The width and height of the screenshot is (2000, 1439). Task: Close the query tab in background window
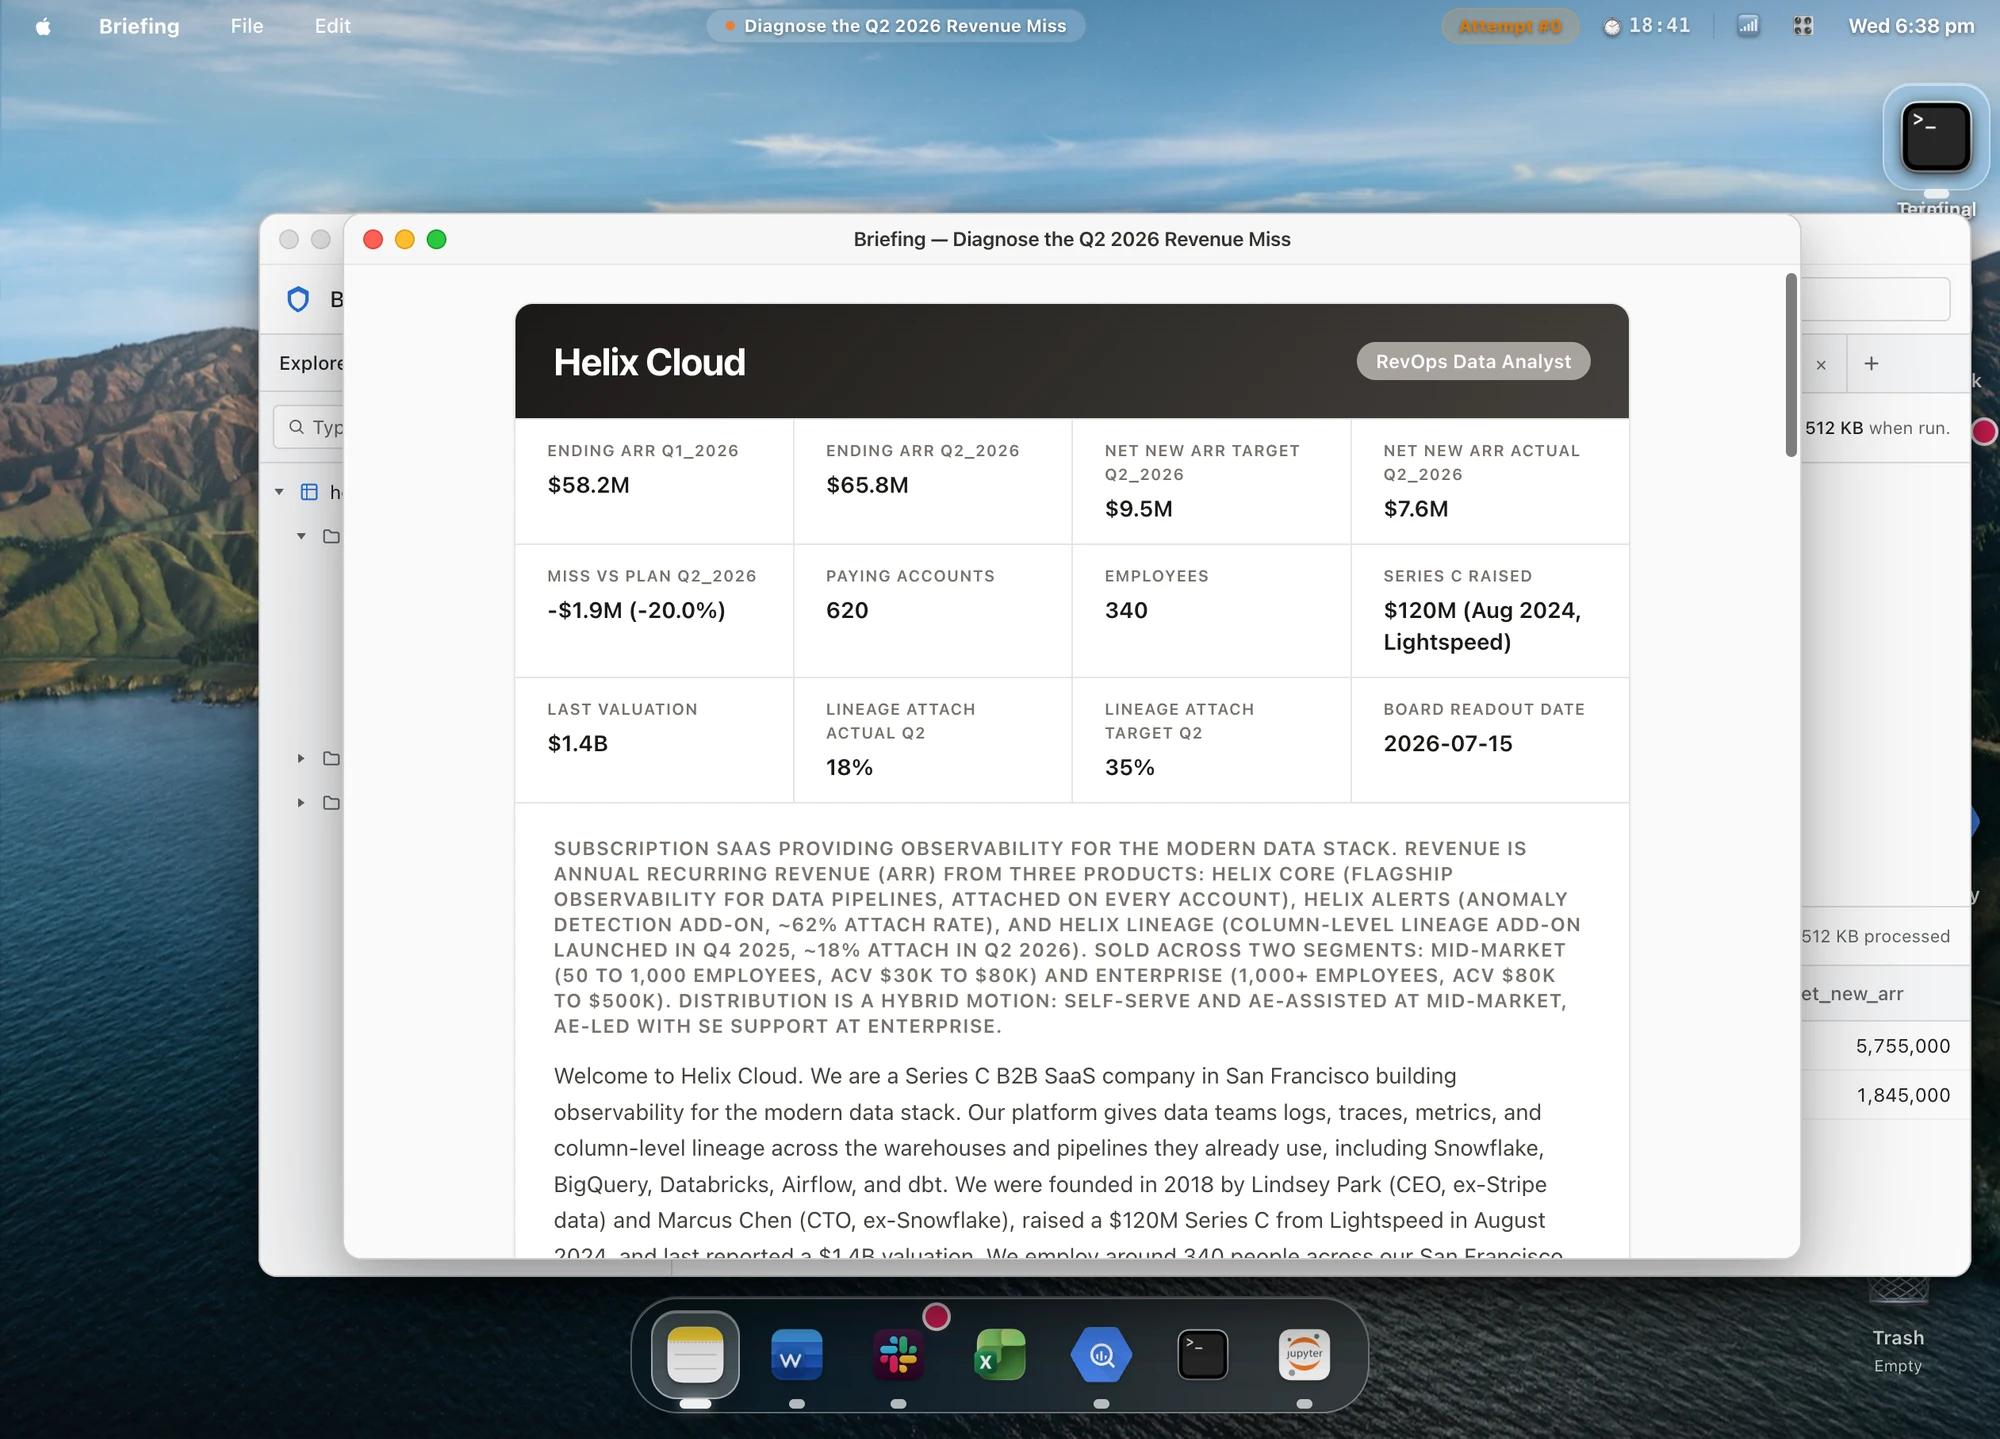coord(1821,365)
